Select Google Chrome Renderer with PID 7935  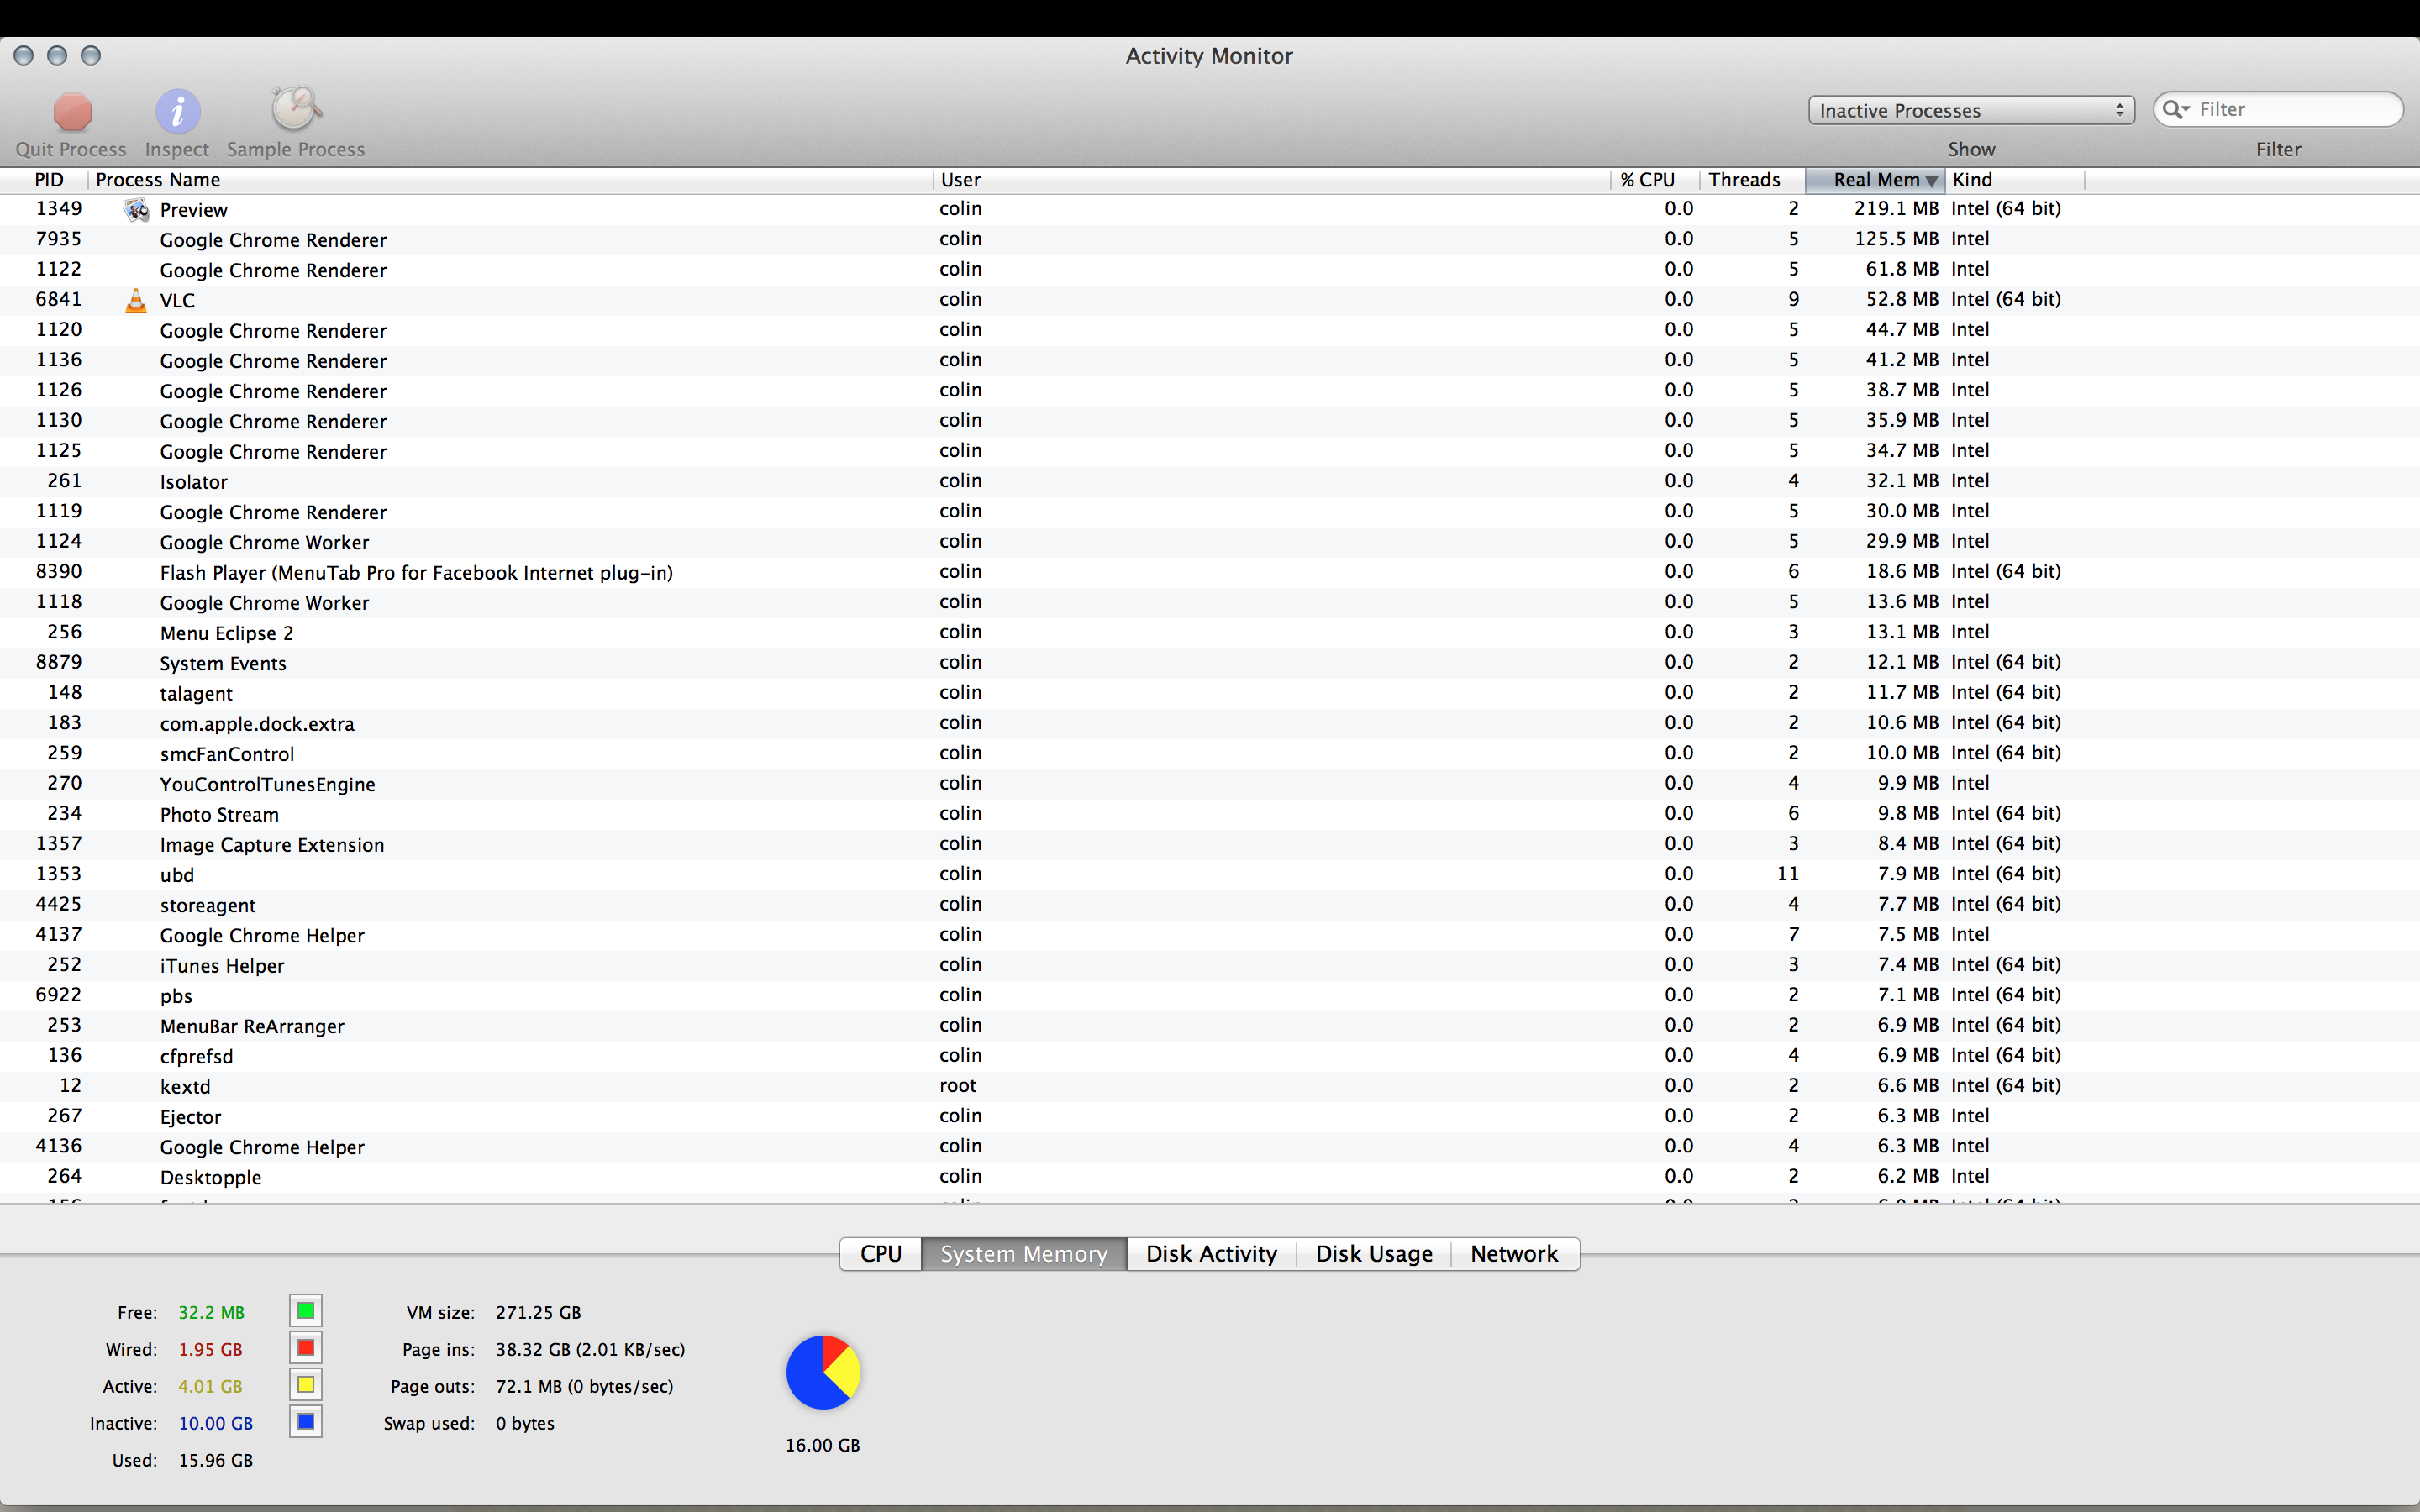(x=1210, y=239)
